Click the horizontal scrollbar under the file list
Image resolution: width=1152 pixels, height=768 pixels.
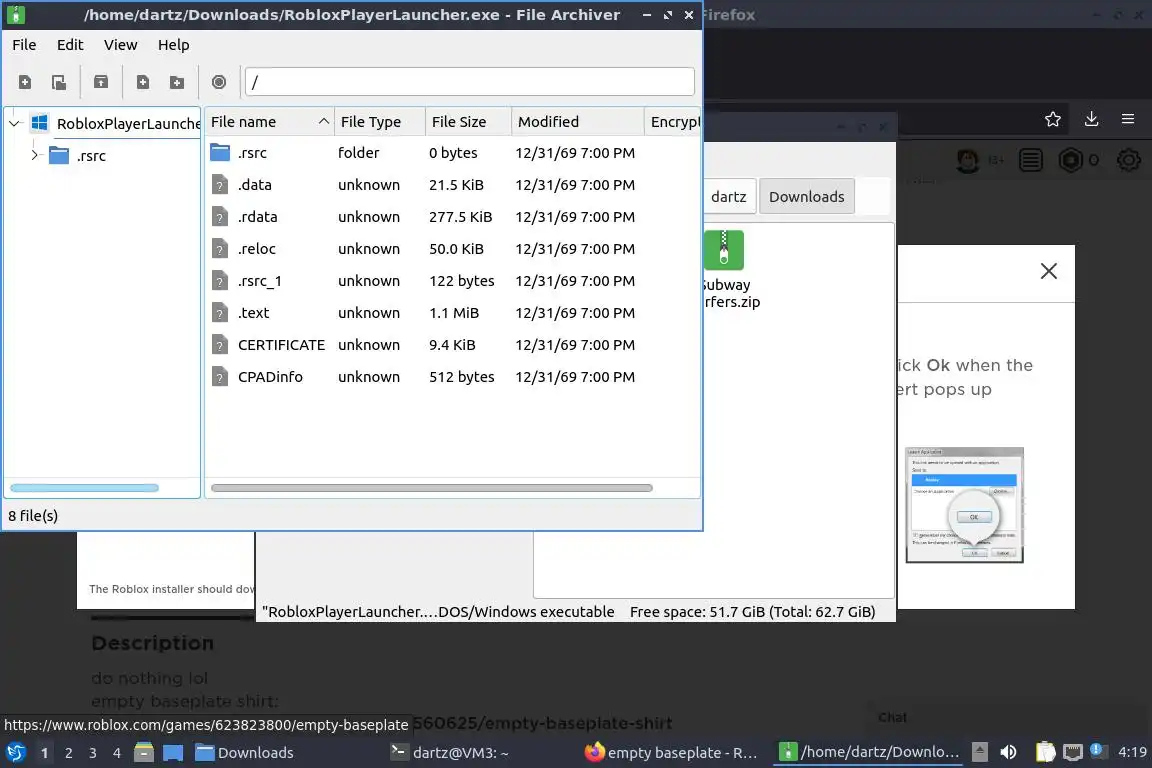click(431, 488)
